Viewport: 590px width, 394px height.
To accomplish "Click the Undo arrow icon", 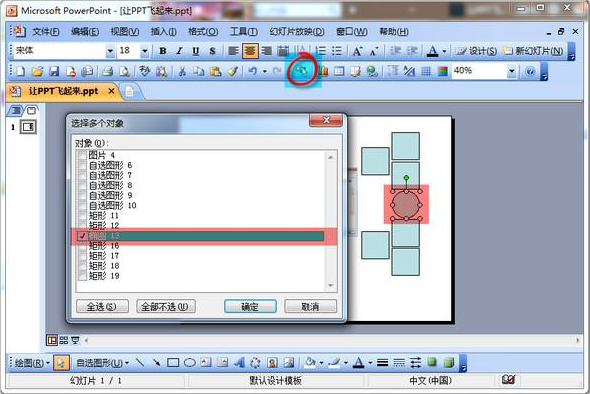I will (252, 71).
